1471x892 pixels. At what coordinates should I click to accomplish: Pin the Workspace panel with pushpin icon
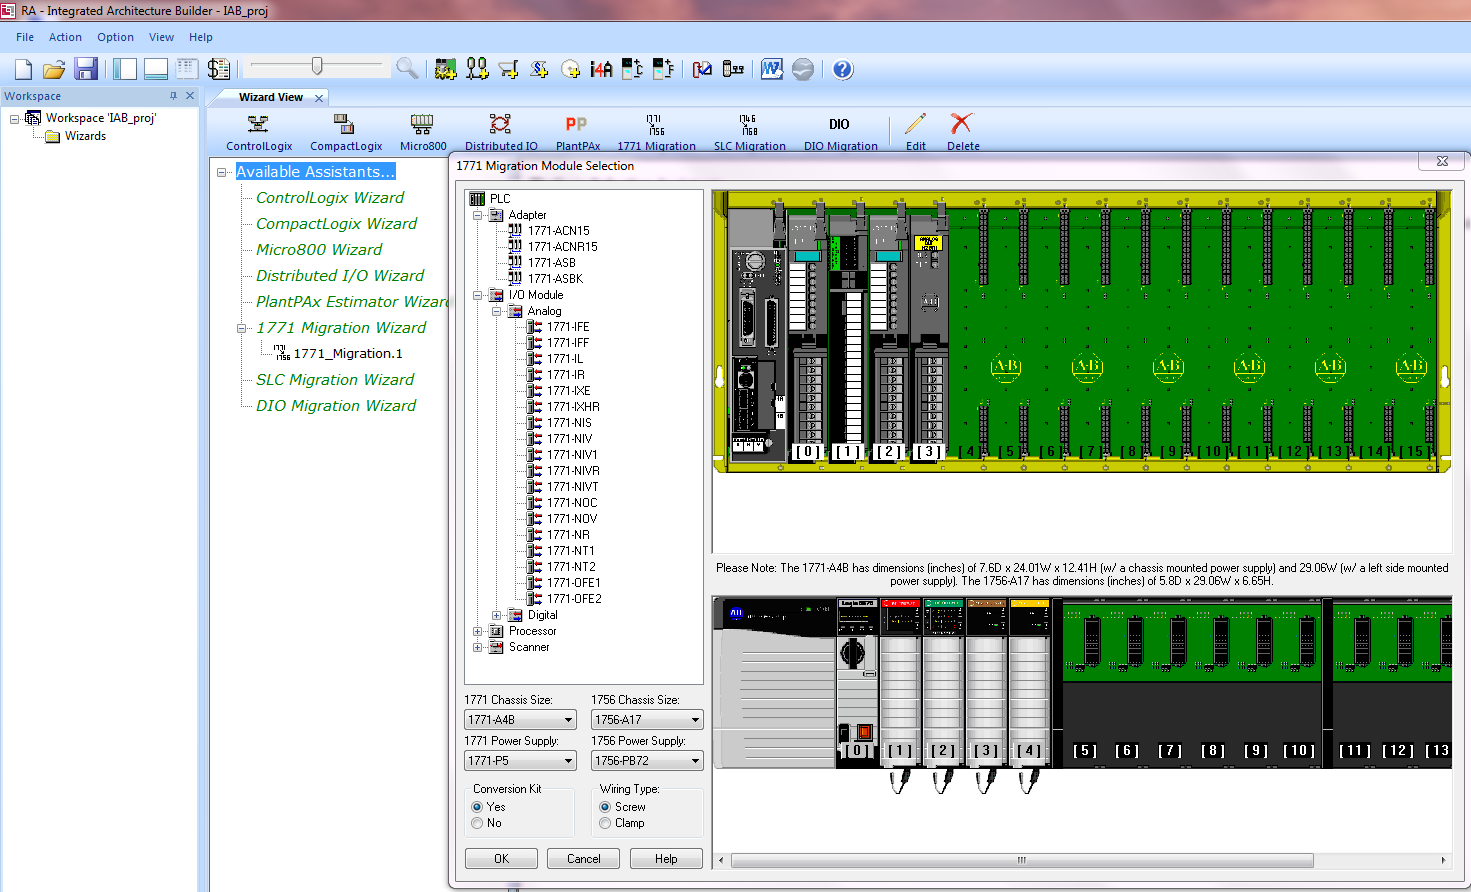click(173, 96)
